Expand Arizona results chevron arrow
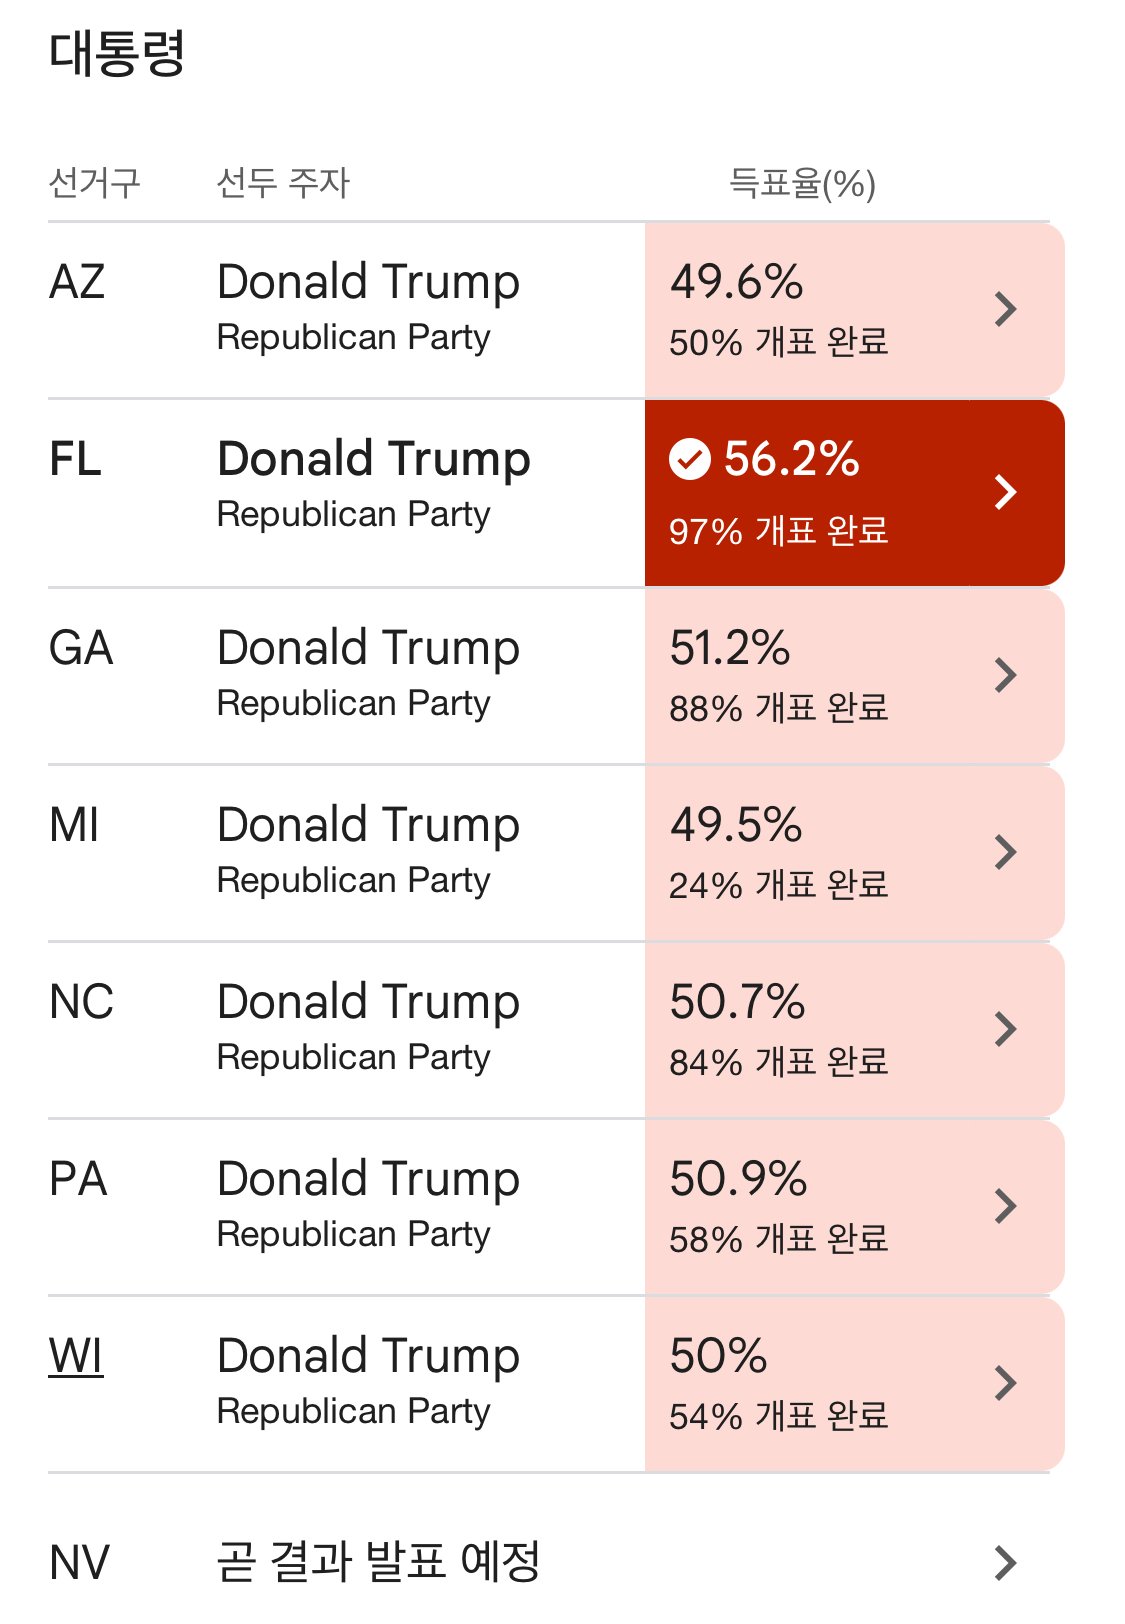The height and width of the screenshot is (1624, 1125). point(1005,309)
